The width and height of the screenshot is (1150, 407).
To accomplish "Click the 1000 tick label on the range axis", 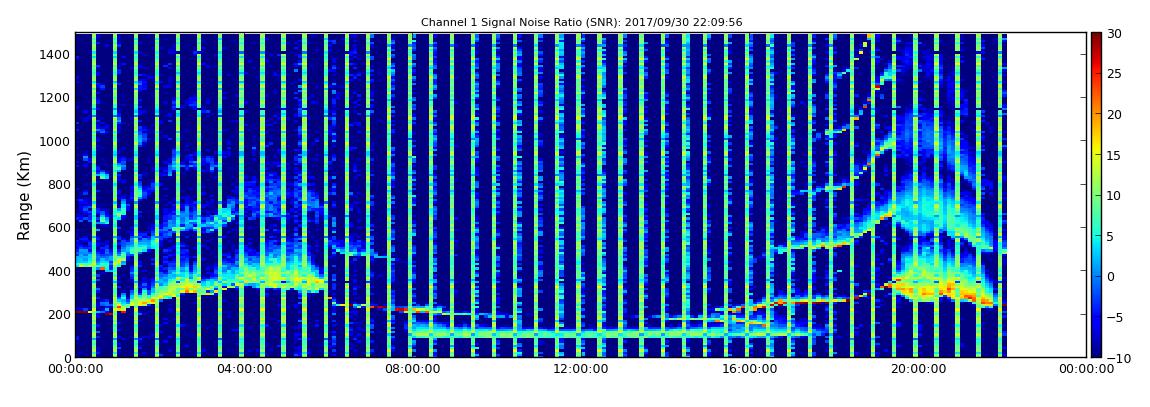I will [x=55, y=142].
